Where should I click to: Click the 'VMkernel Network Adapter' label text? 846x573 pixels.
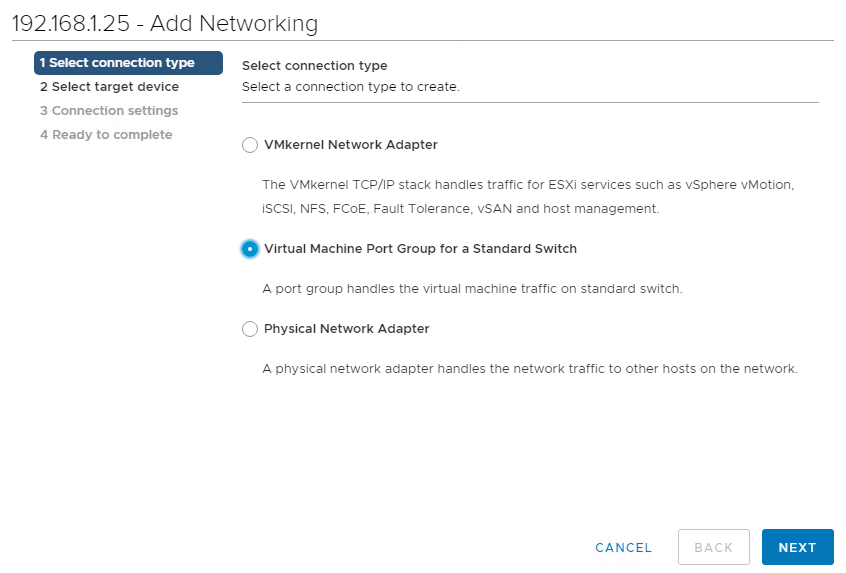351,145
